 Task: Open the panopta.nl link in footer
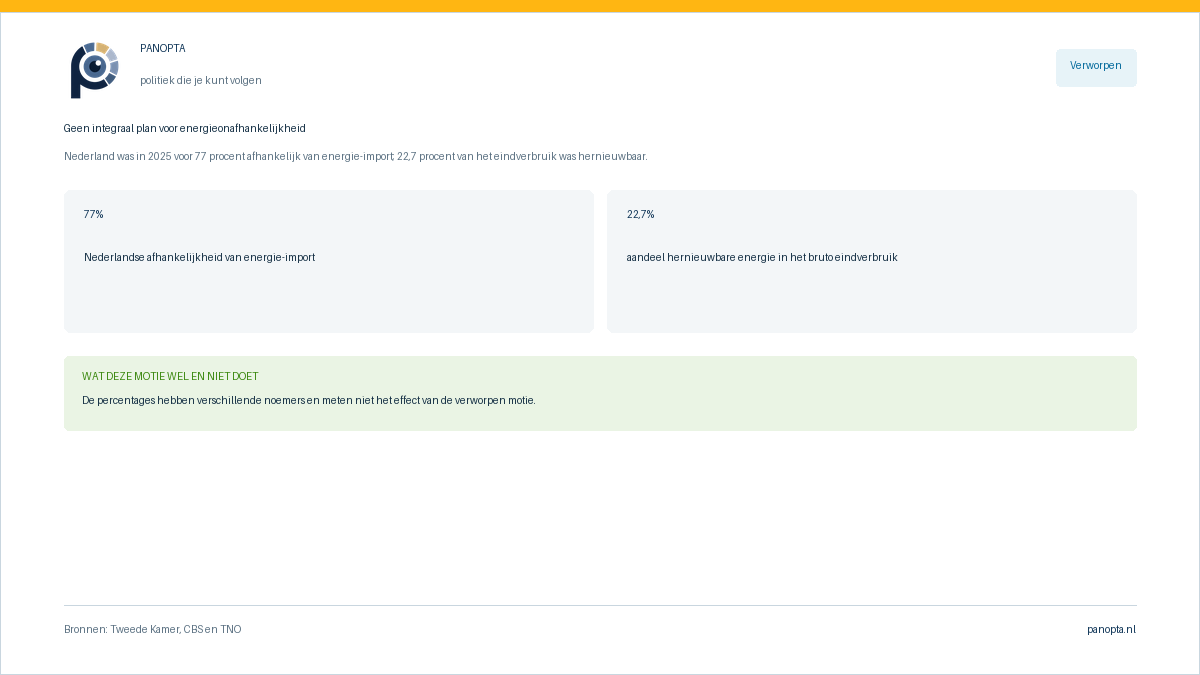pyautogui.click(x=1111, y=630)
